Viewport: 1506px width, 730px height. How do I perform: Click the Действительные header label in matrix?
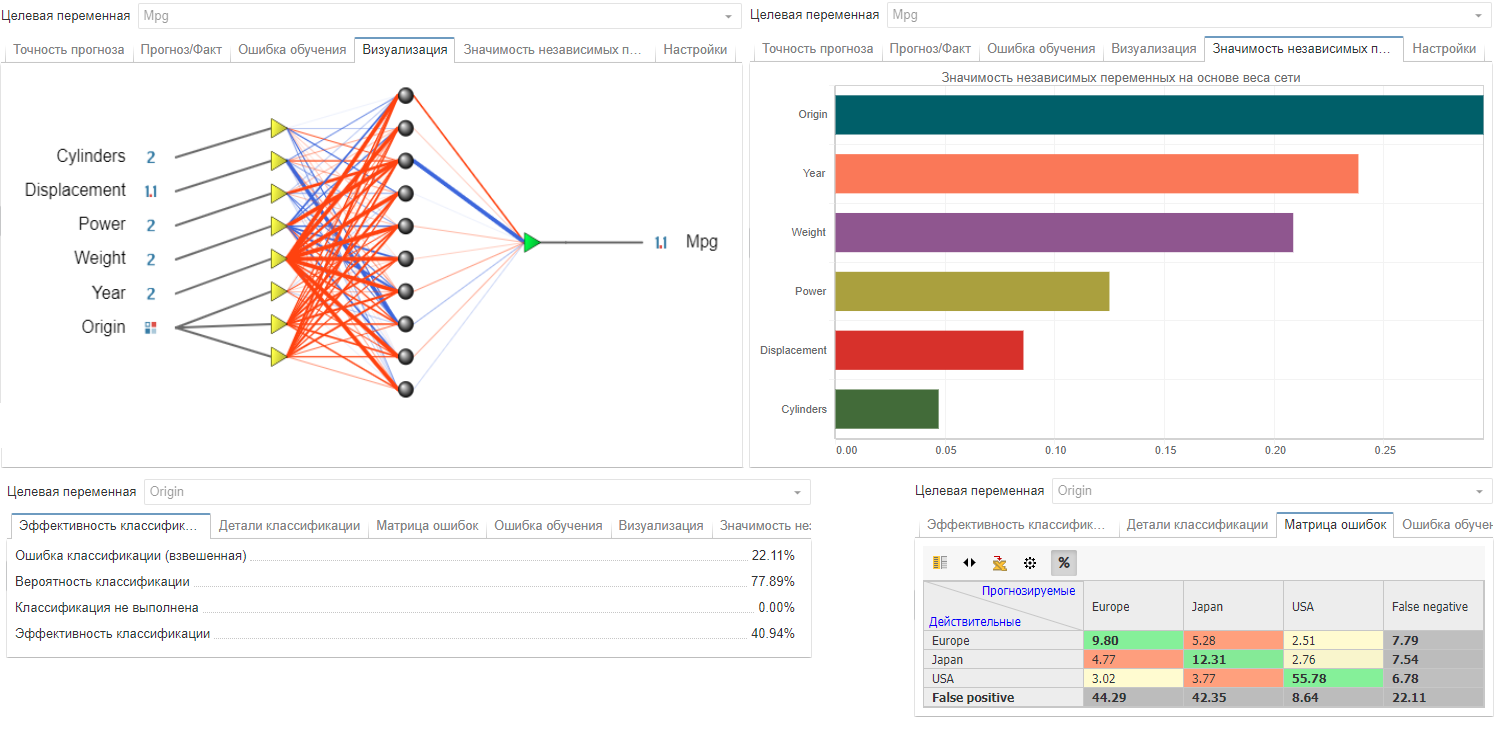click(x=975, y=622)
